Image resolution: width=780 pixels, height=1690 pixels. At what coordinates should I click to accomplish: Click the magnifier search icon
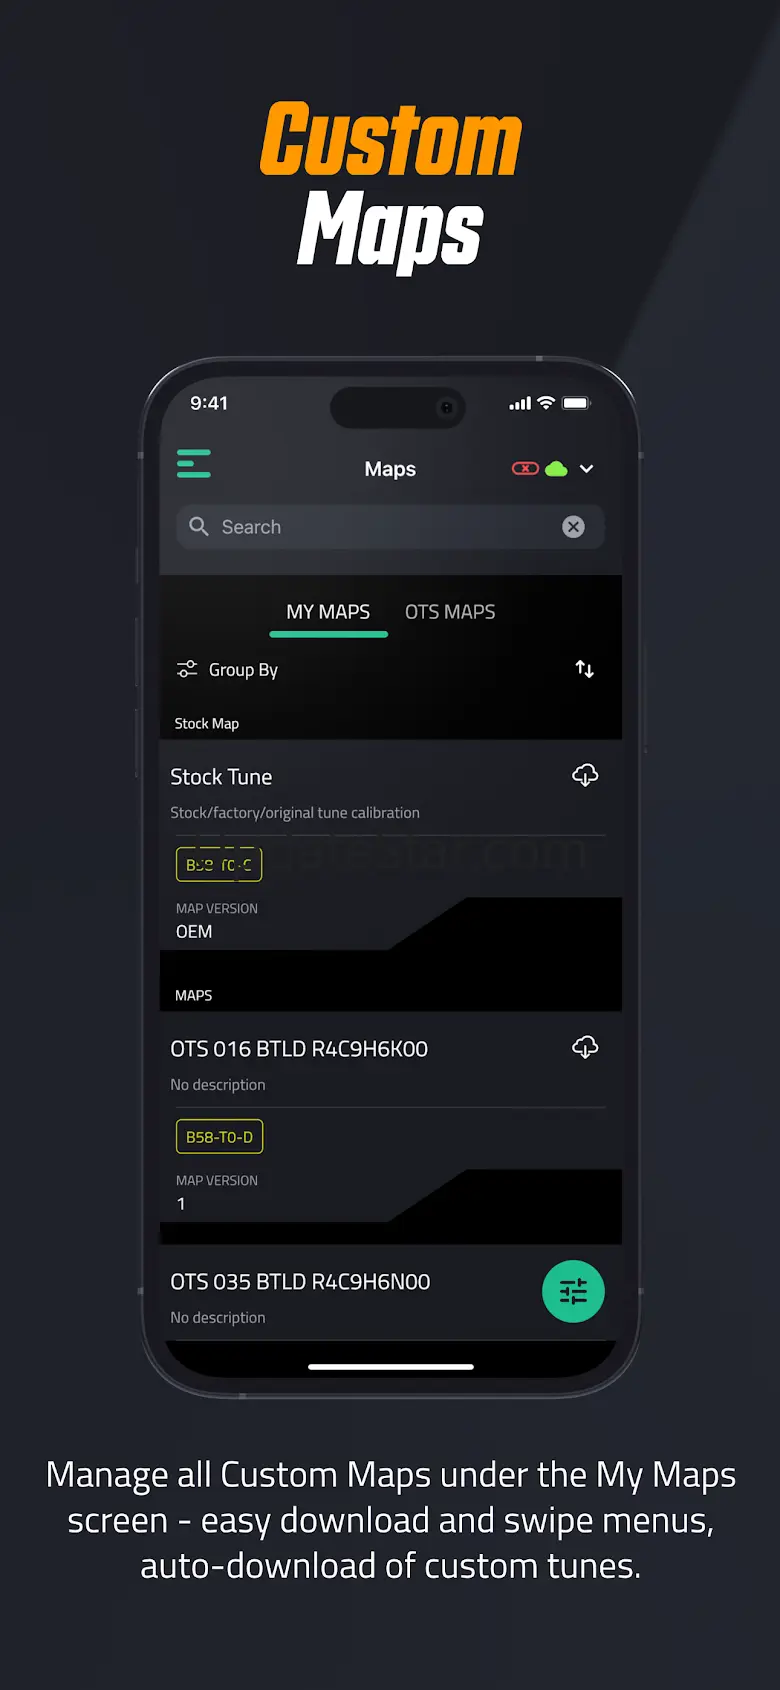[x=199, y=527]
